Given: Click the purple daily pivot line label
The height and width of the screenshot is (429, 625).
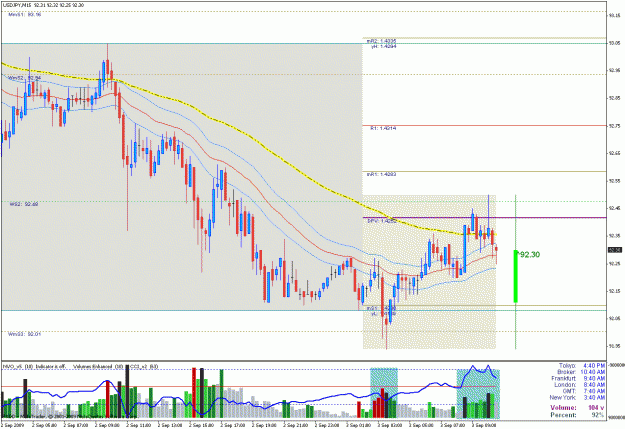Looking at the screenshot, I should pyautogui.click(x=381, y=220).
